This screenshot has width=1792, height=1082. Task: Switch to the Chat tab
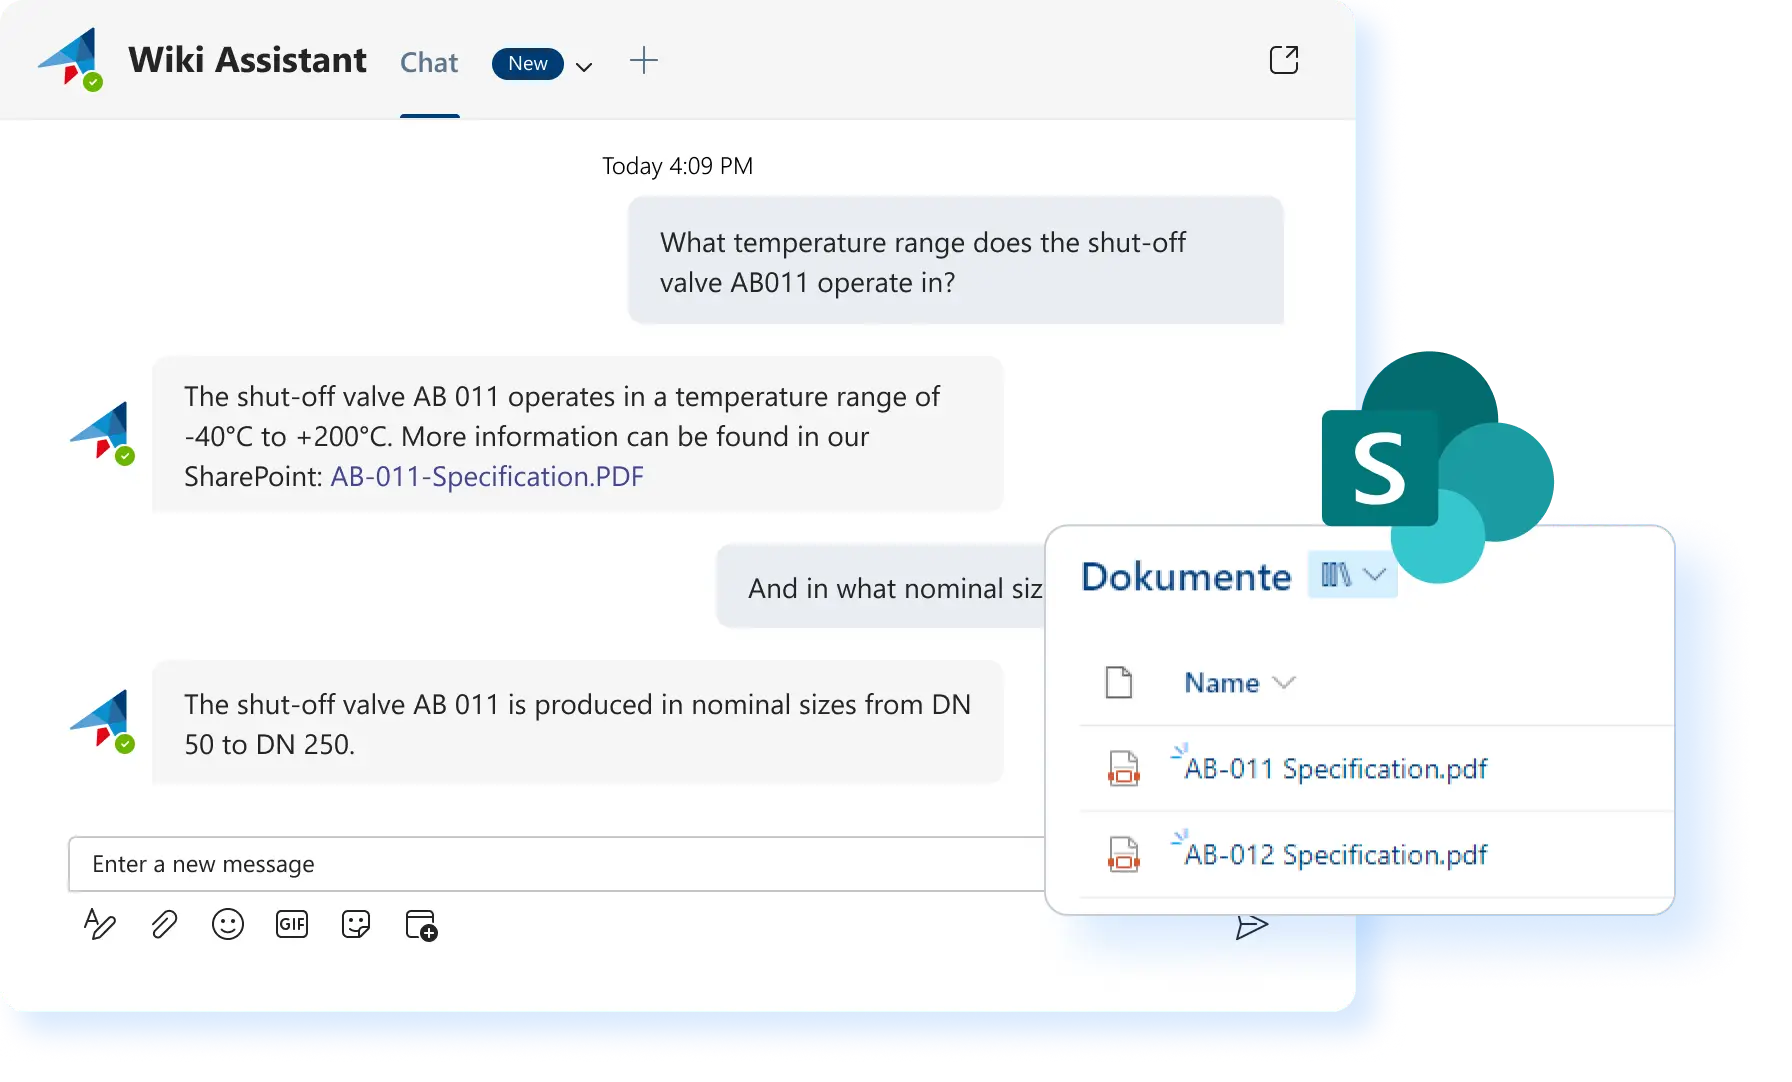(x=429, y=63)
